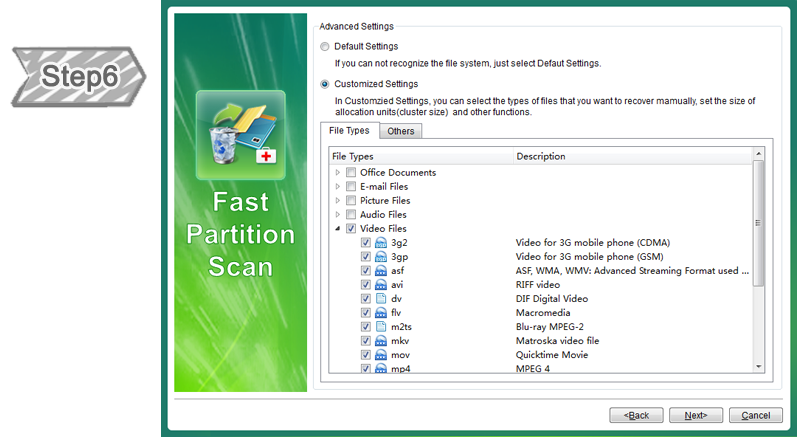Click the asf video file icon

coord(380,271)
